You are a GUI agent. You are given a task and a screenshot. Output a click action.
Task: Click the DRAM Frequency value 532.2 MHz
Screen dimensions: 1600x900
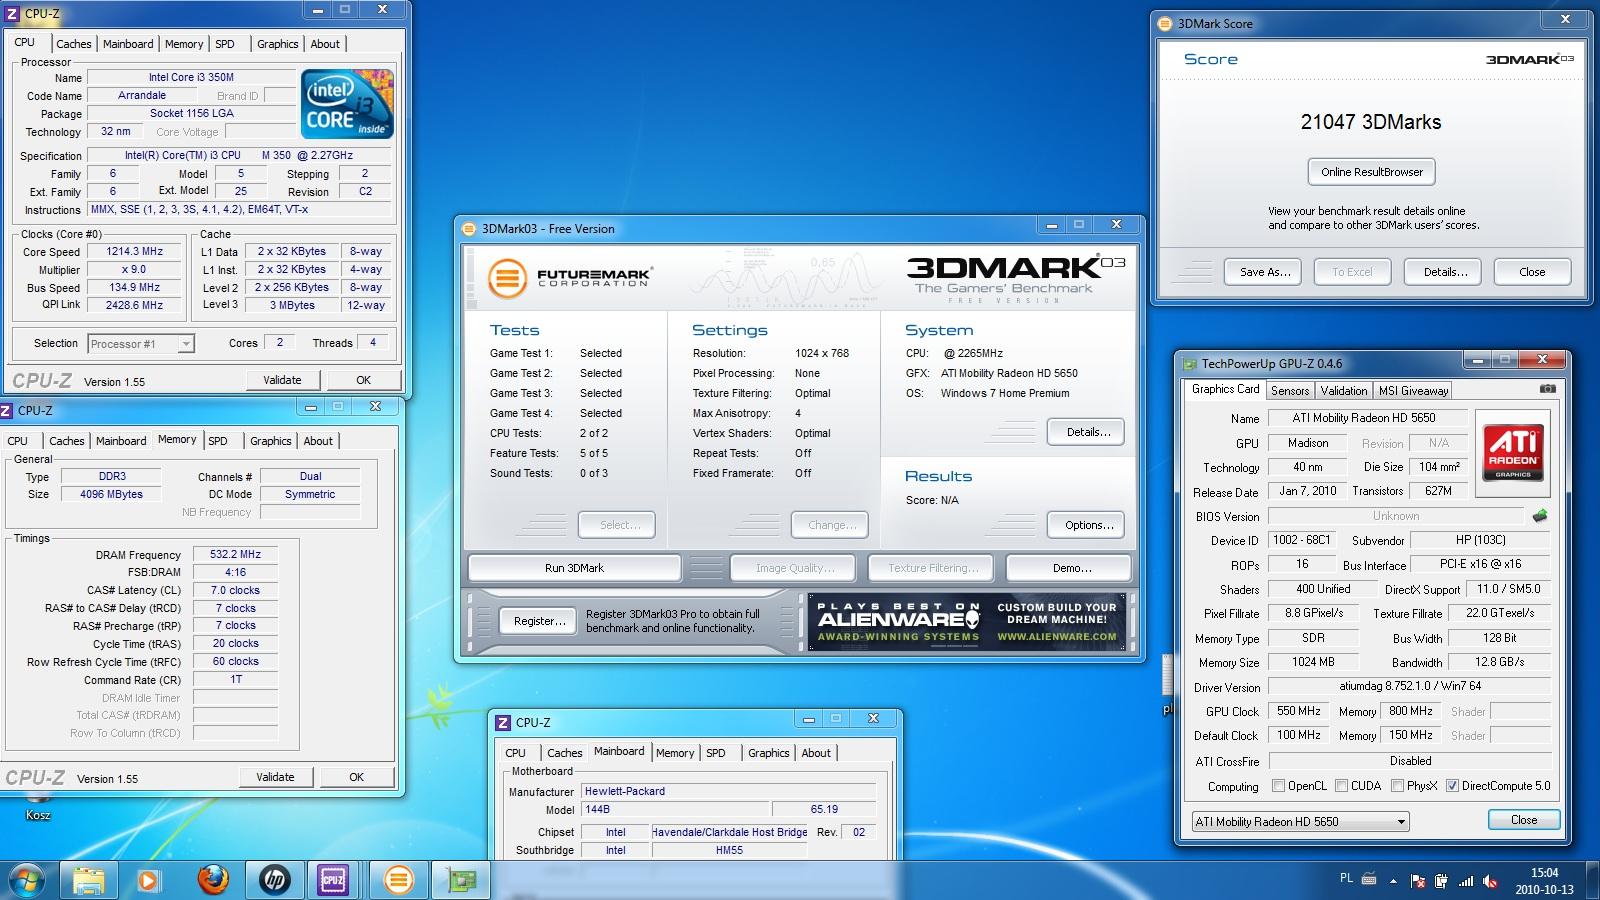click(x=235, y=554)
